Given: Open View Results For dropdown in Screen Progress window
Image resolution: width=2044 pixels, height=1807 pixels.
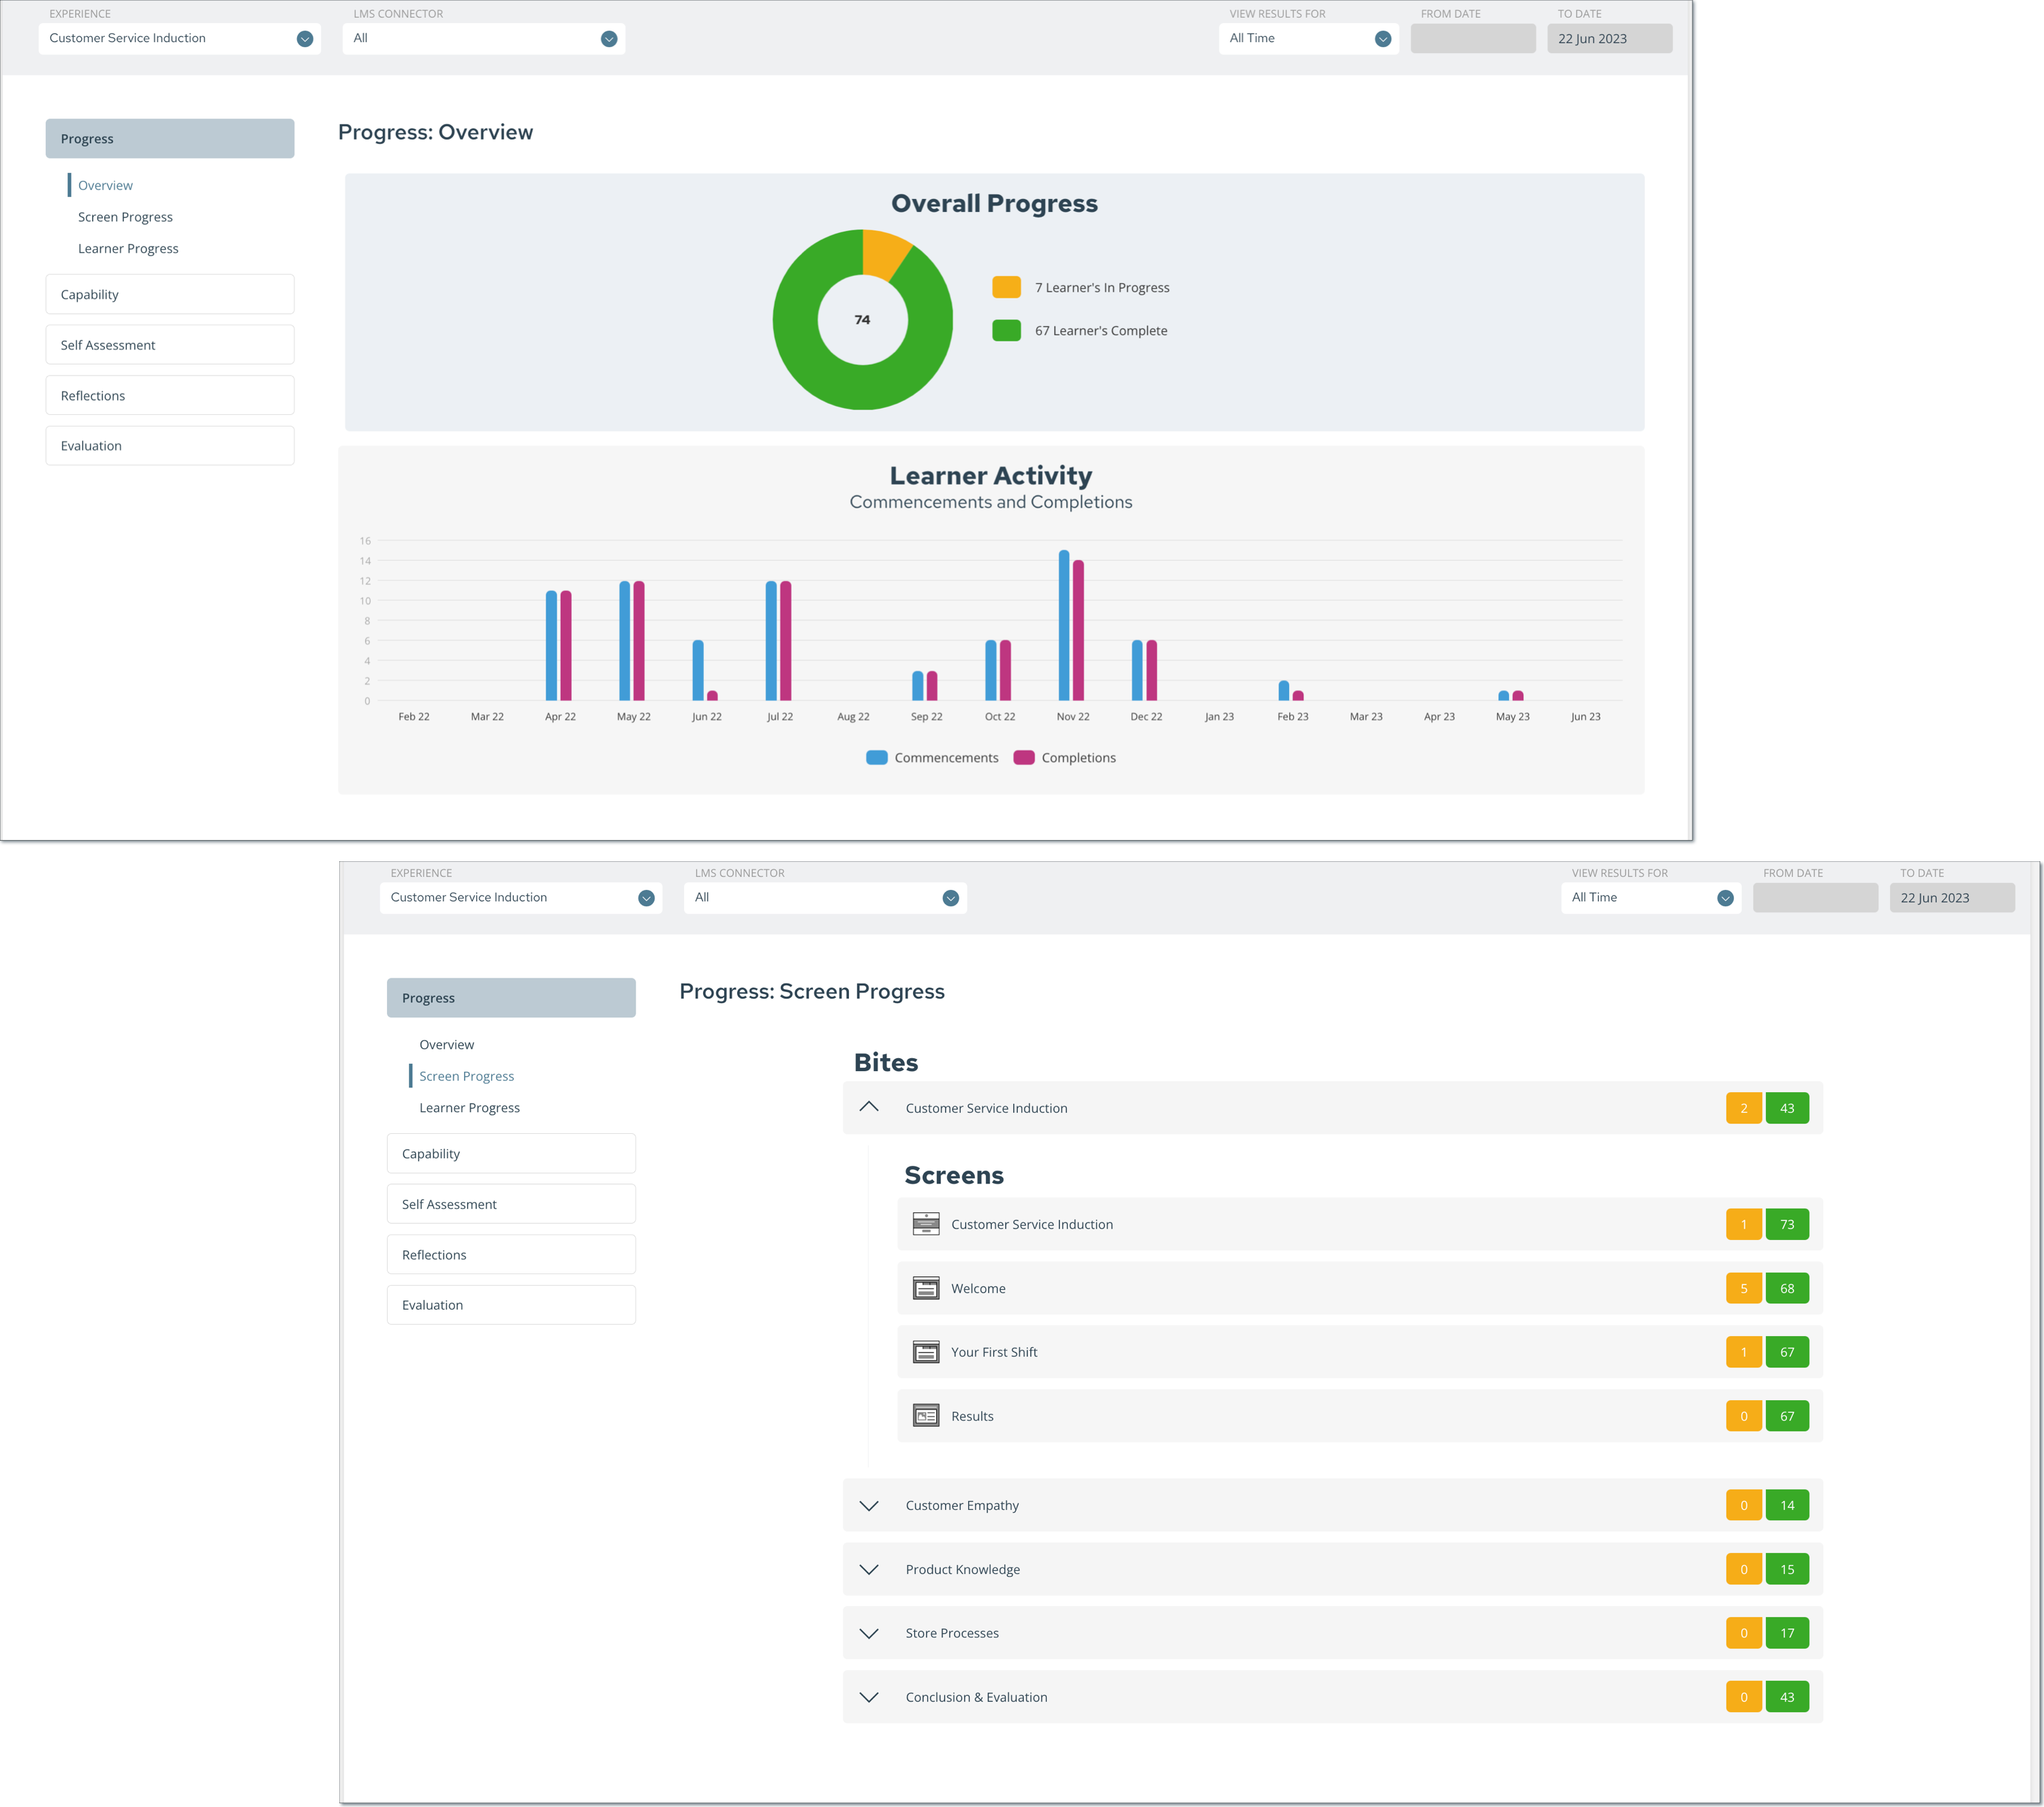Looking at the screenshot, I should coord(1651,898).
